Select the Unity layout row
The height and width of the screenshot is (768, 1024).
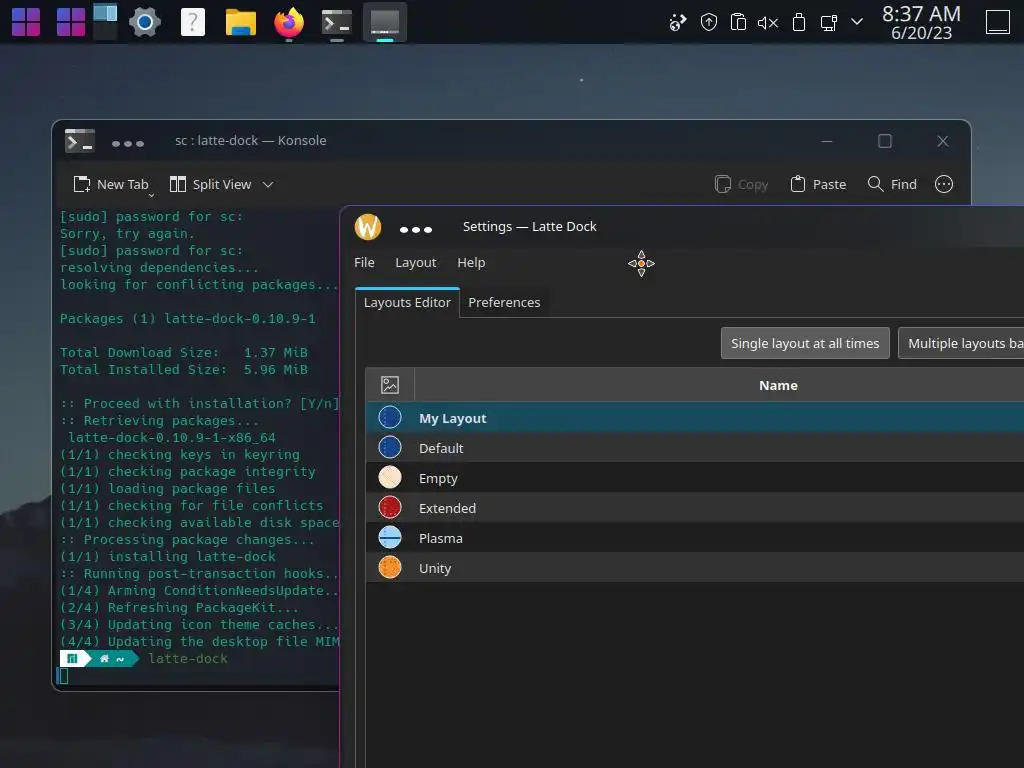[695, 568]
